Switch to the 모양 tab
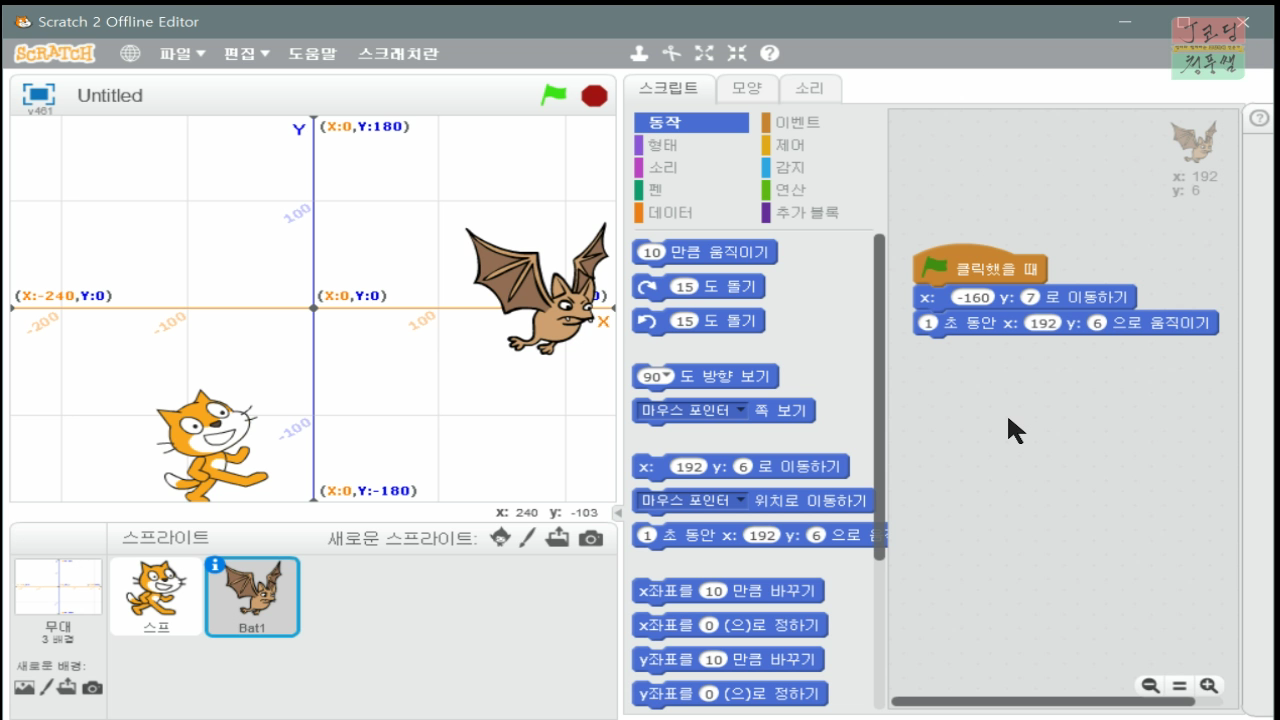The height and width of the screenshot is (720, 1280). click(x=747, y=88)
